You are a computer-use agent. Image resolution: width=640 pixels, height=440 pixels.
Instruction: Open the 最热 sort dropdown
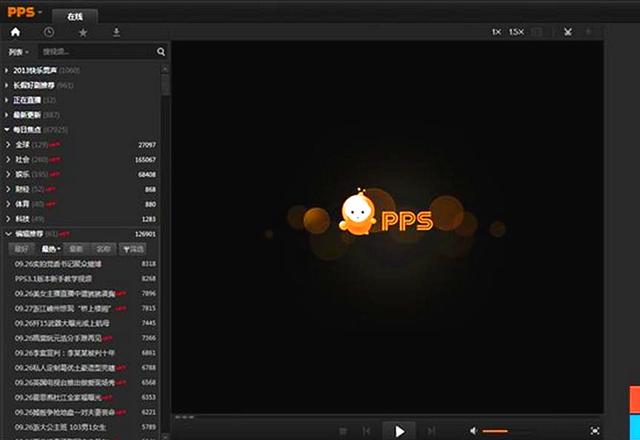coord(51,249)
